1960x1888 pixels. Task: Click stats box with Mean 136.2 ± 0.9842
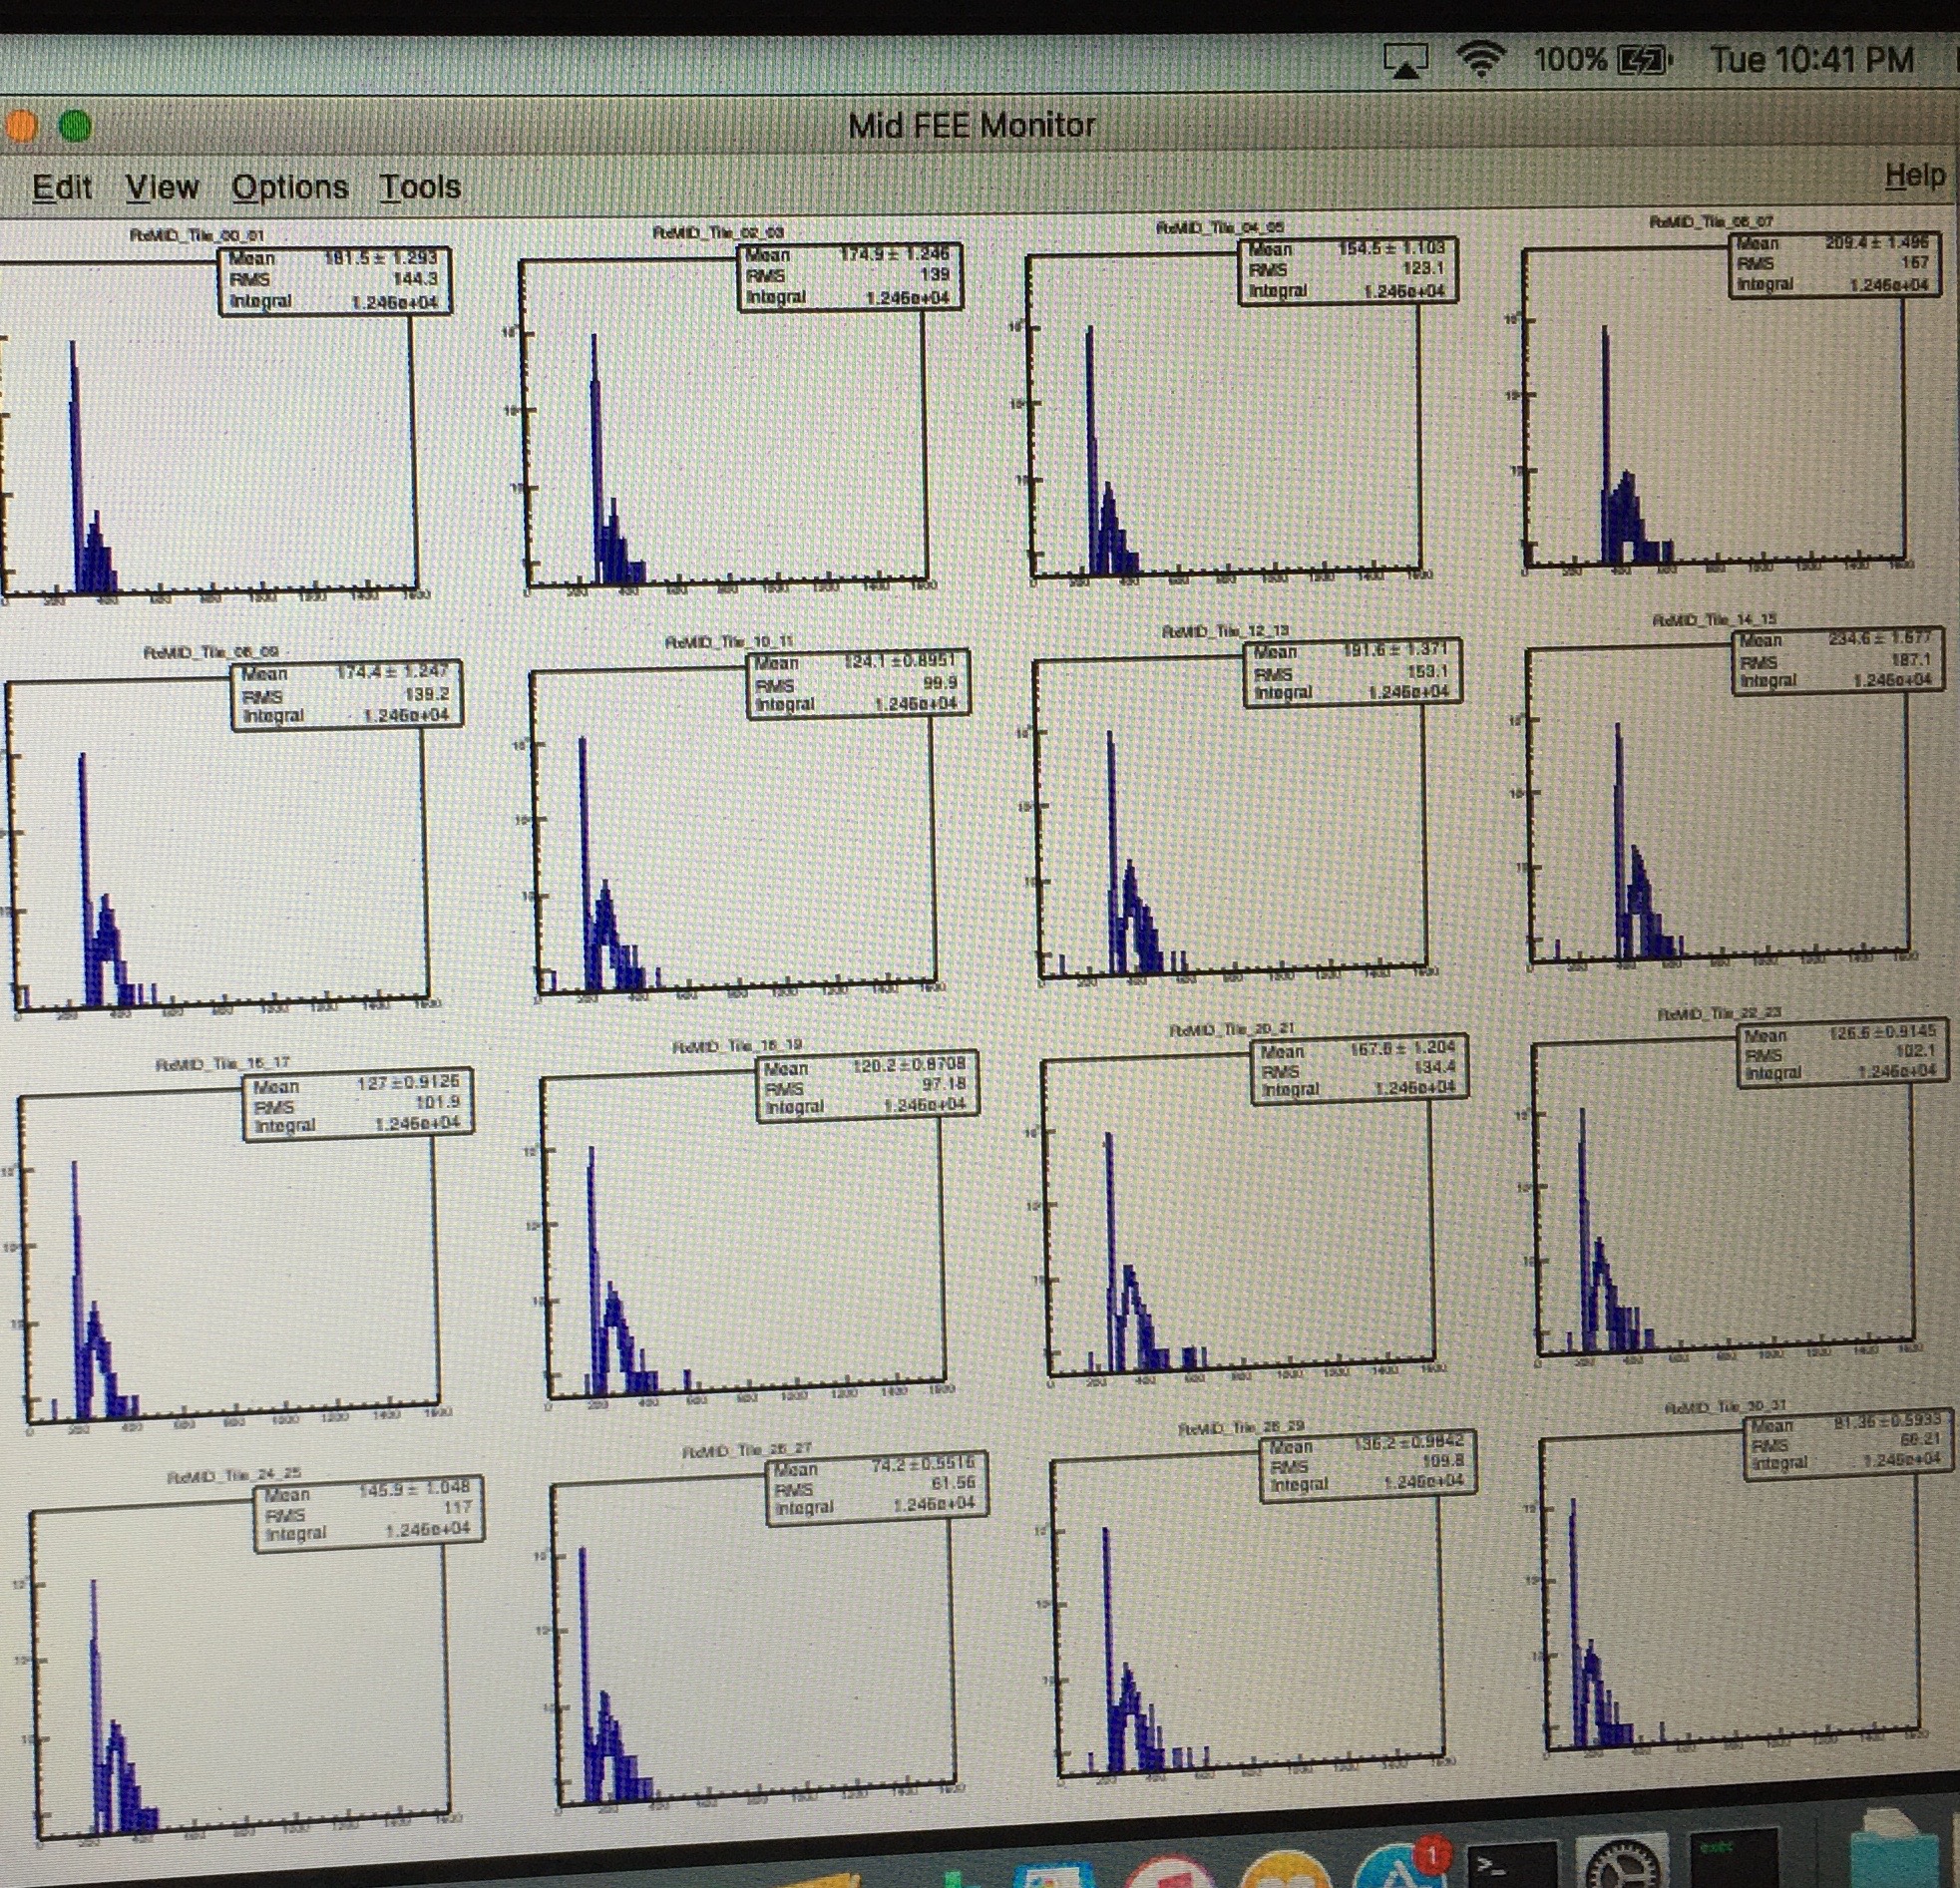1368,1466
